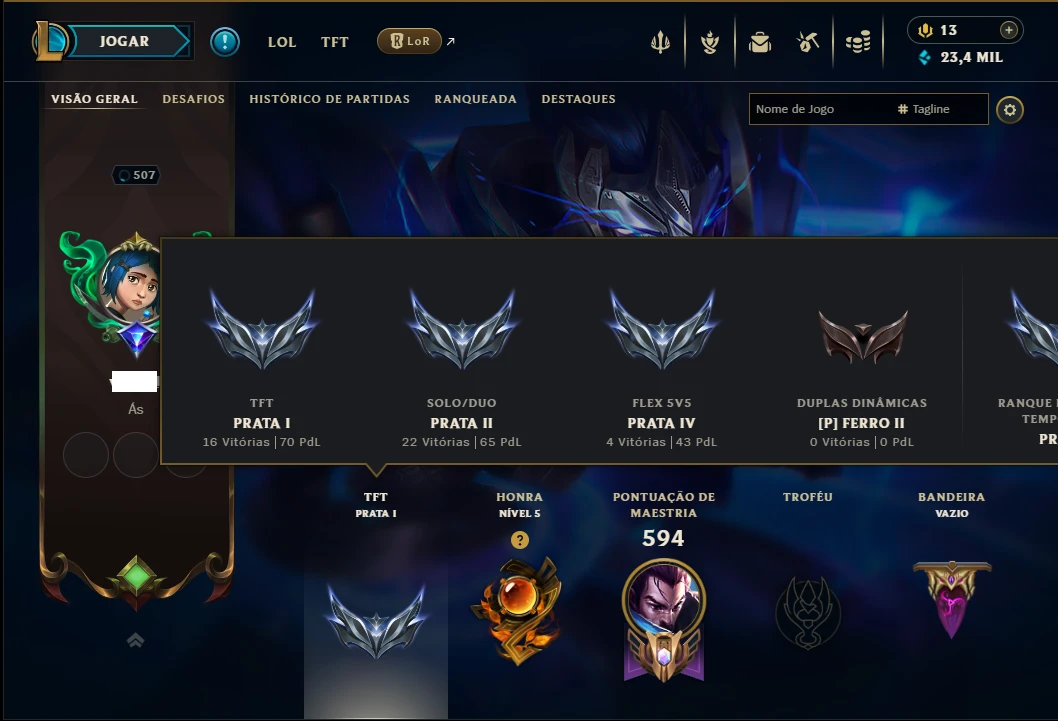Open the RANQUEADA tab
The image size is (1058, 721).
tap(476, 99)
